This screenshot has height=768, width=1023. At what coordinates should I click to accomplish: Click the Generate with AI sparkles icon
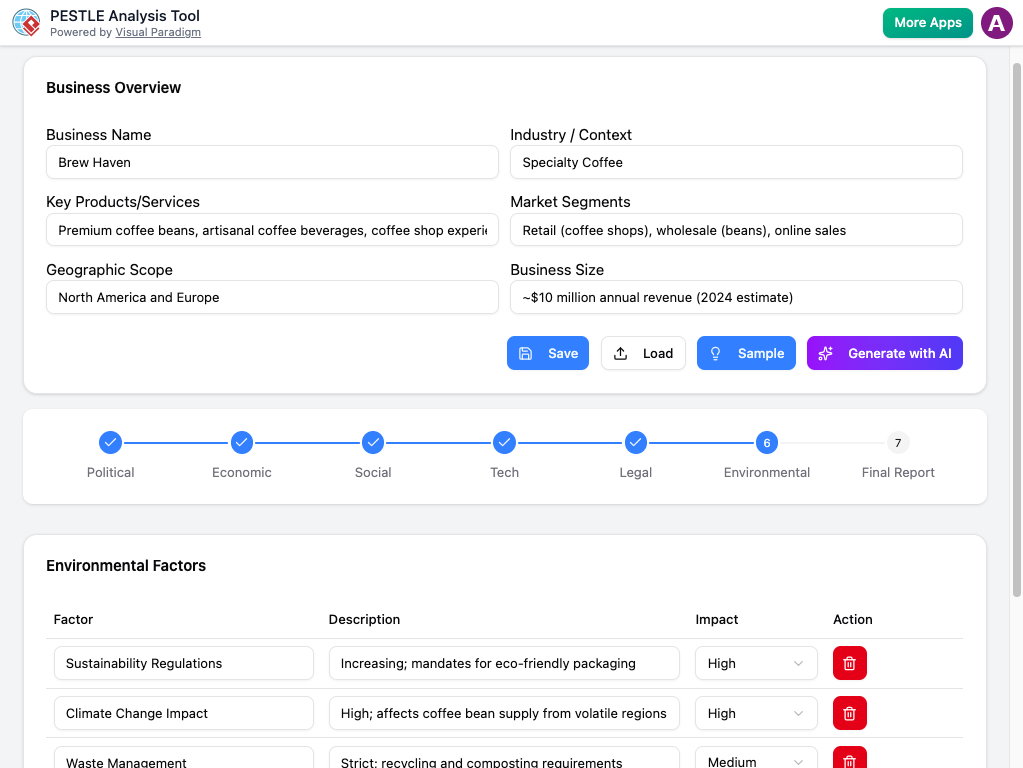tap(825, 353)
